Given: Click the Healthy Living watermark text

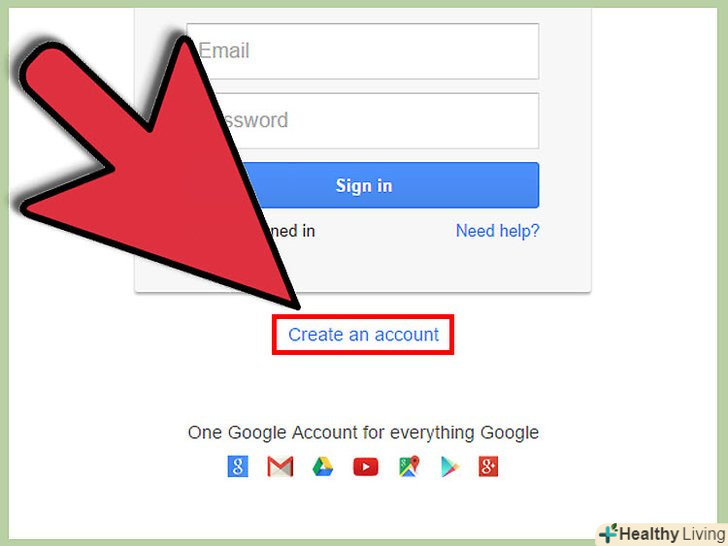Looking at the screenshot, I should (672, 534).
